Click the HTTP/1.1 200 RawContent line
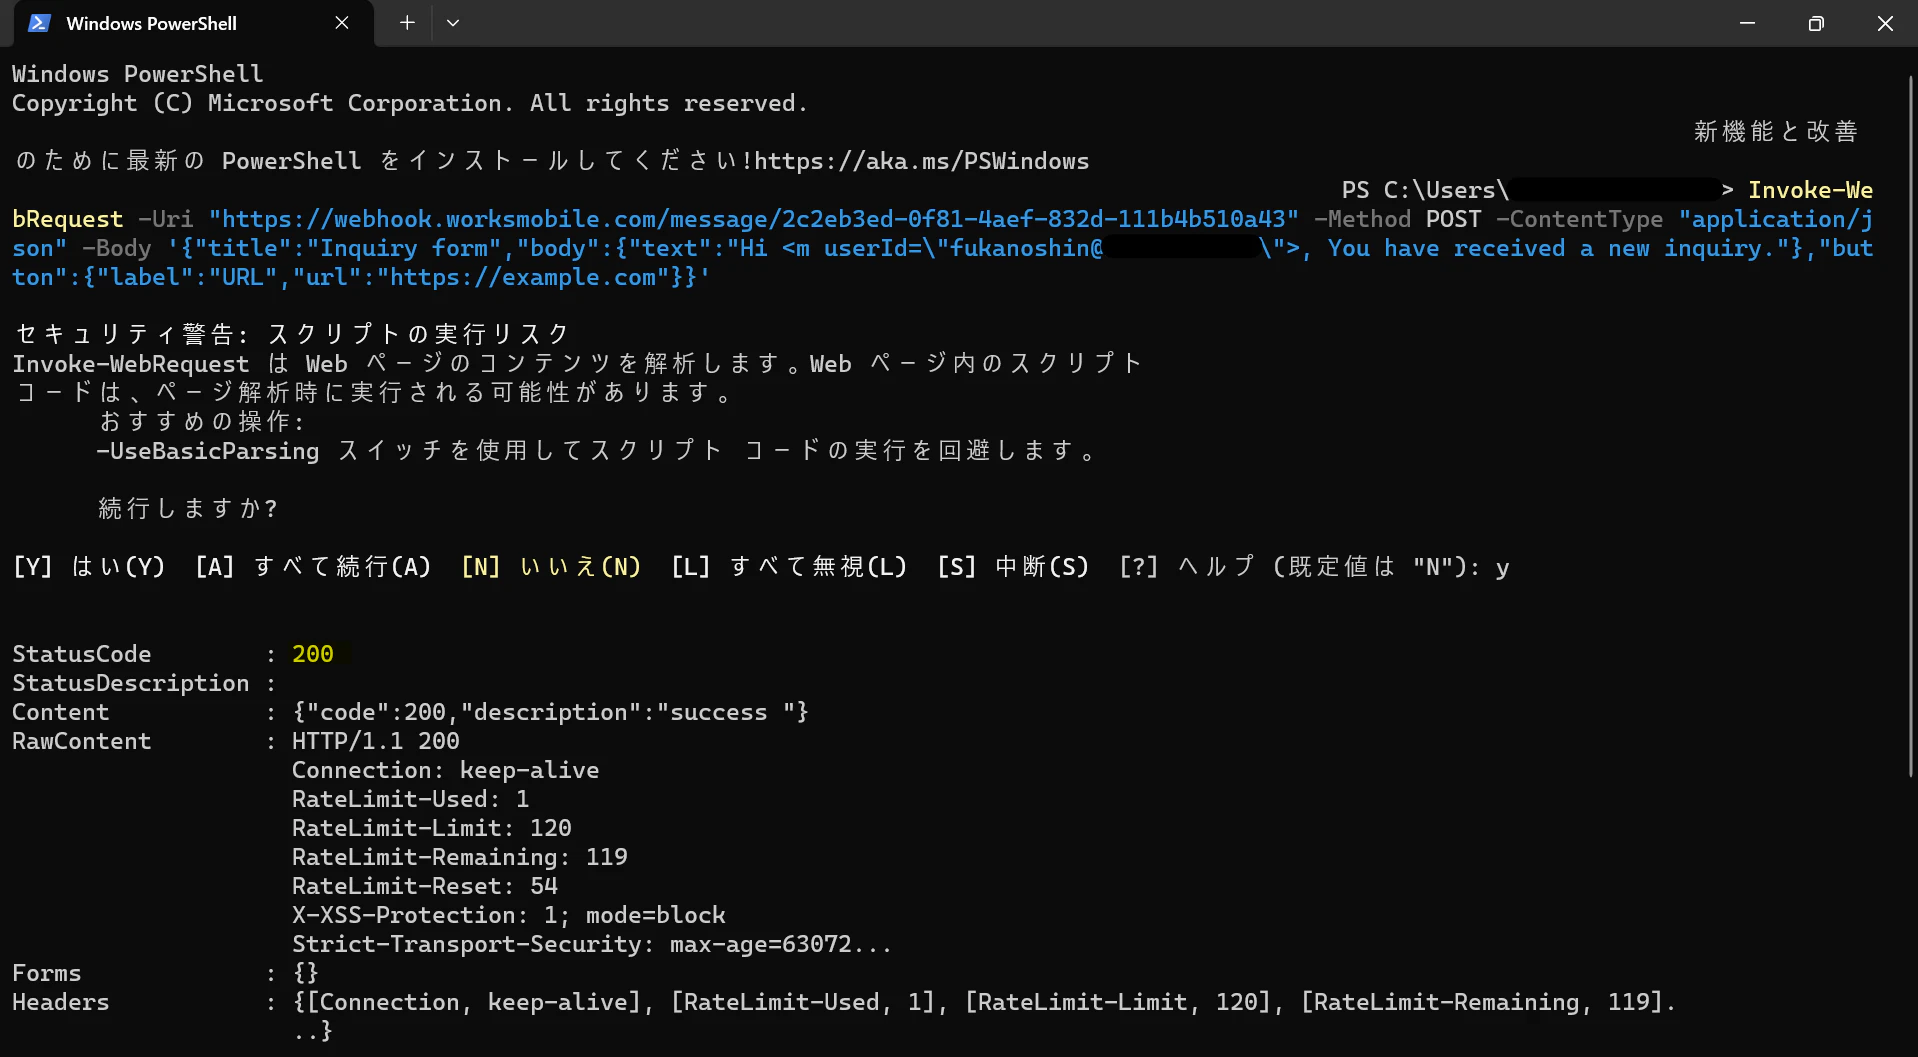The width and height of the screenshot is (1918, 1057). tap(376, 741)
